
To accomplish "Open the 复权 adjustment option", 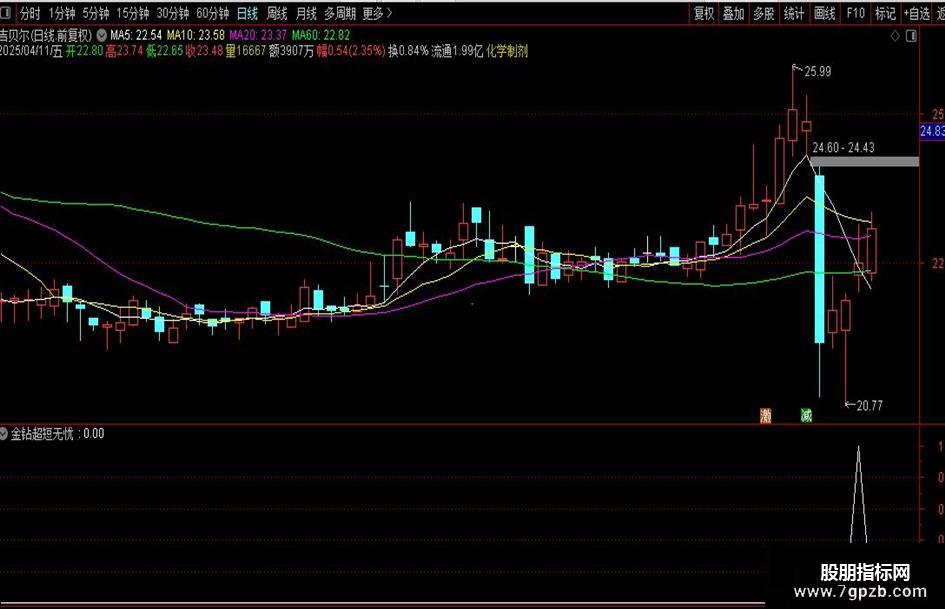I will 704,13.
